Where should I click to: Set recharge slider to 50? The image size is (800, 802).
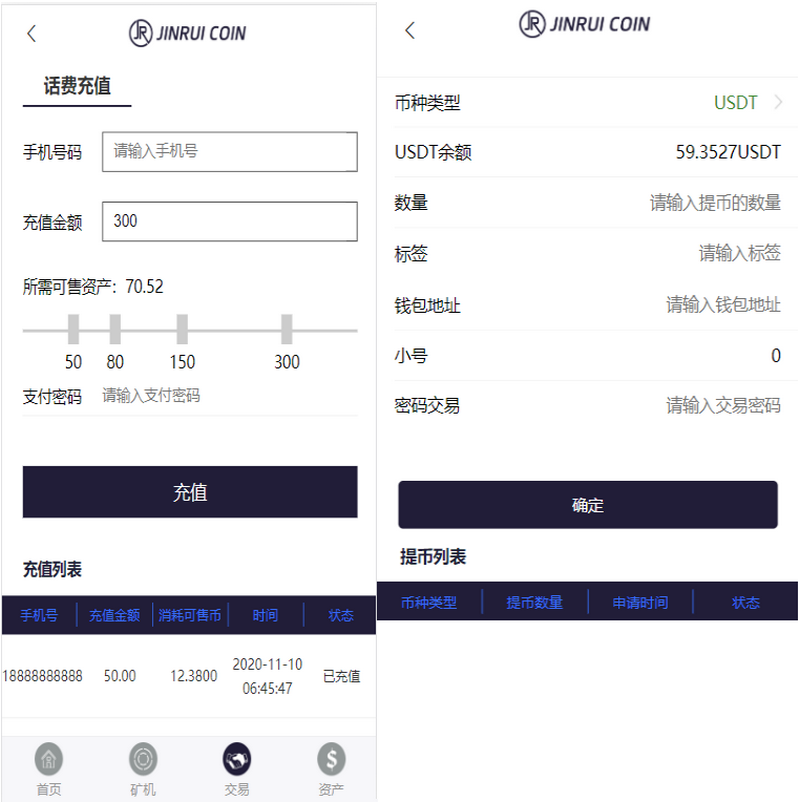(x=74, y=330)
